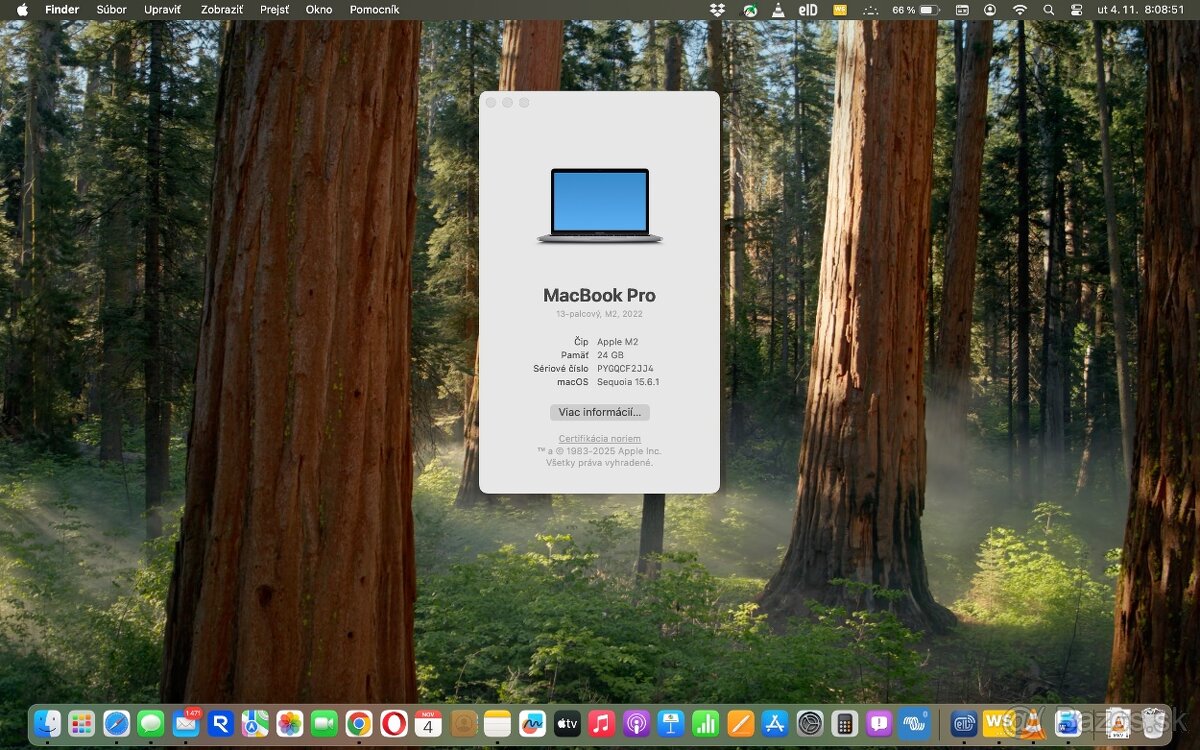Viewport: 1200px width, 750px height.
Task: Open Safari from the Dock
Action: [x=116, y=724]
